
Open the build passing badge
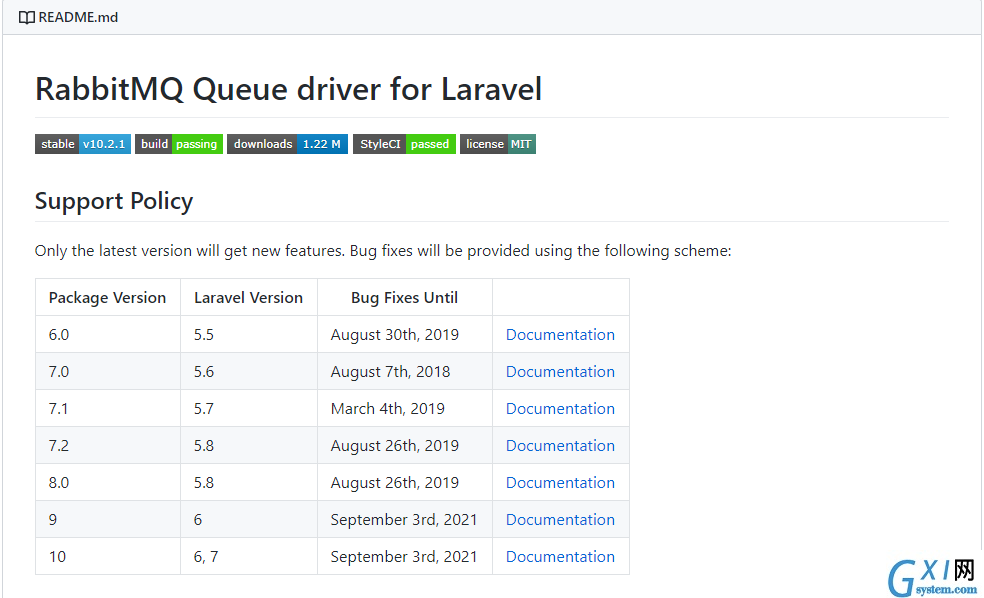click(179, 144)
